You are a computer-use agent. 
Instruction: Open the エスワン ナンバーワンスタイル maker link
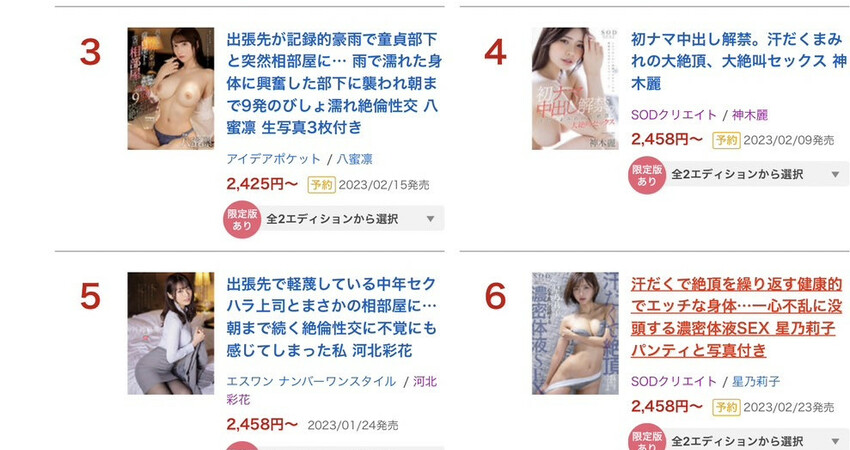tap(311, 381)
